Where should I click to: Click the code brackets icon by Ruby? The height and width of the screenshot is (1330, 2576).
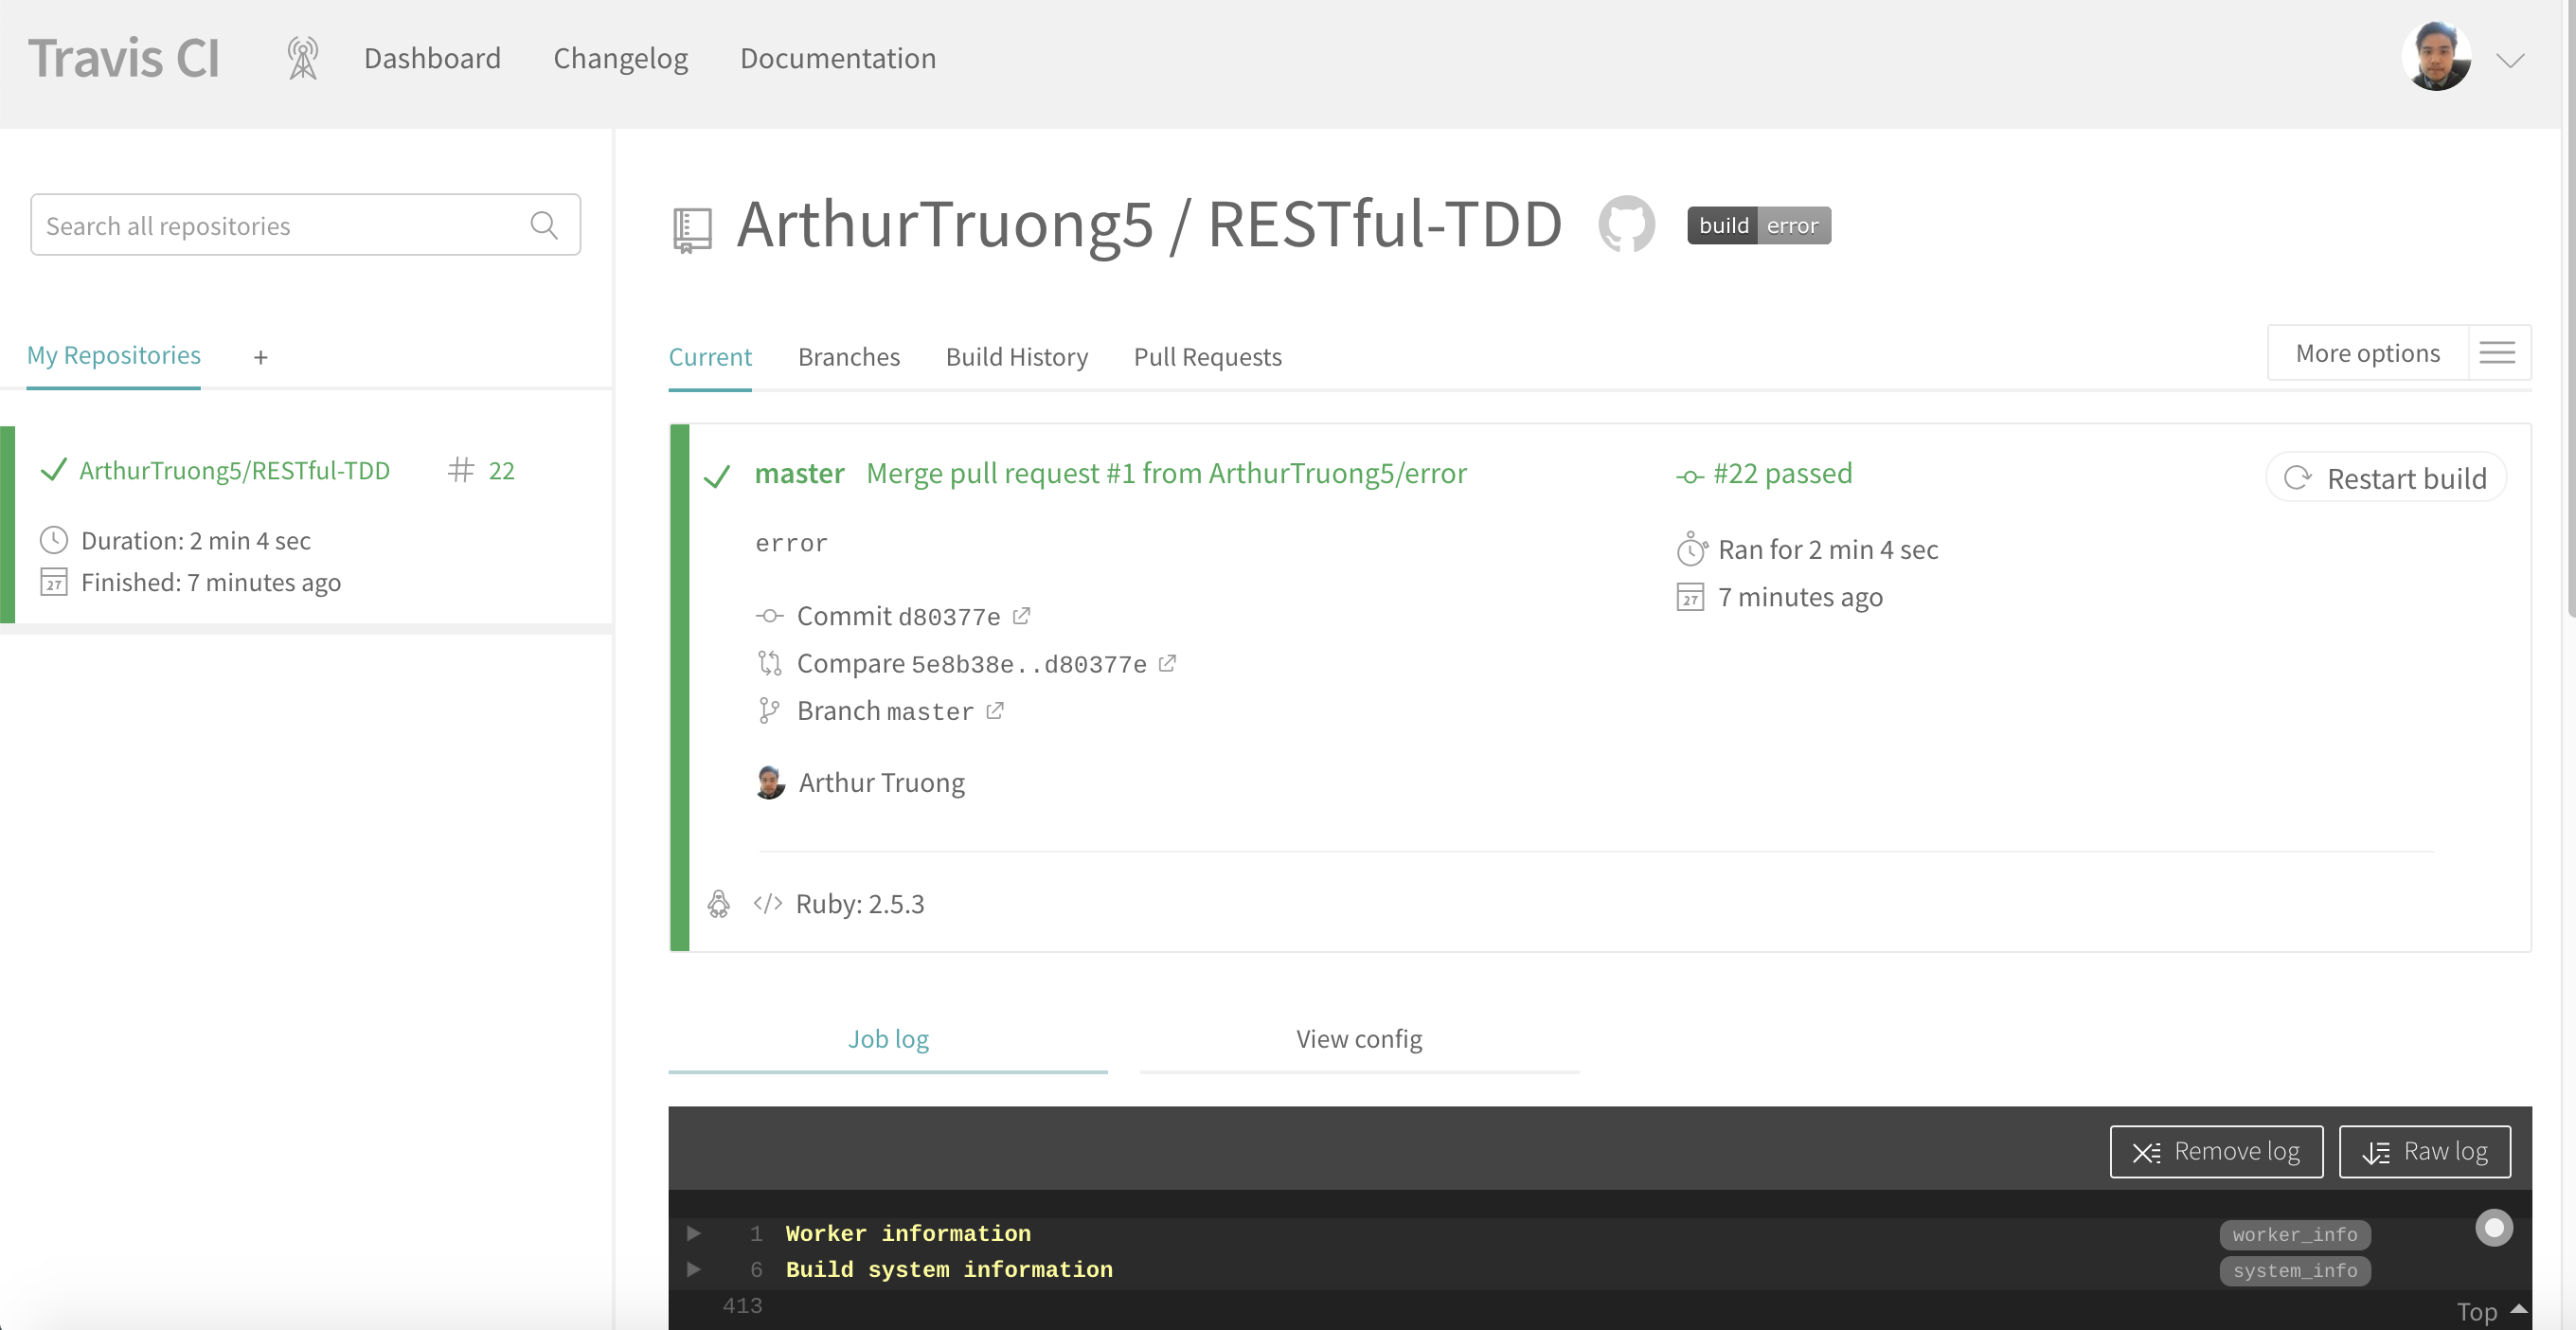tap(767, 903)
